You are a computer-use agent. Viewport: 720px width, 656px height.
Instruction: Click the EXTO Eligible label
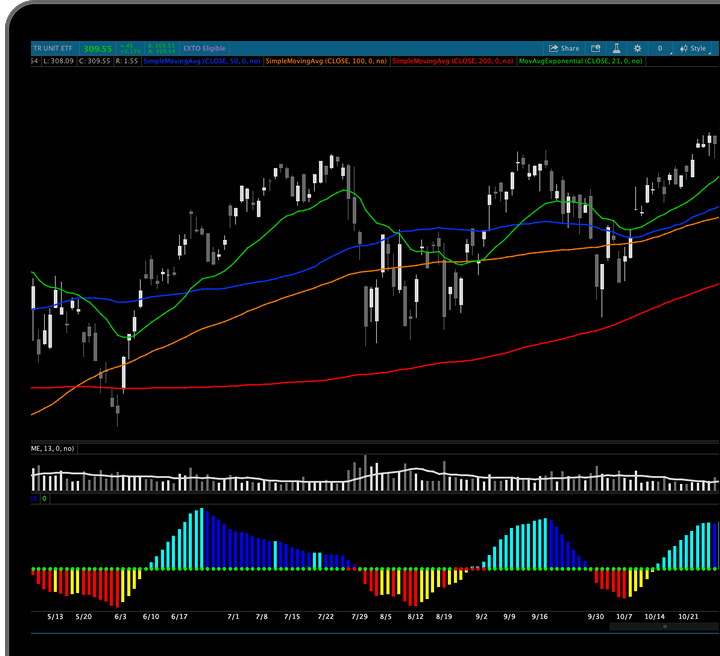pos(204,48)
